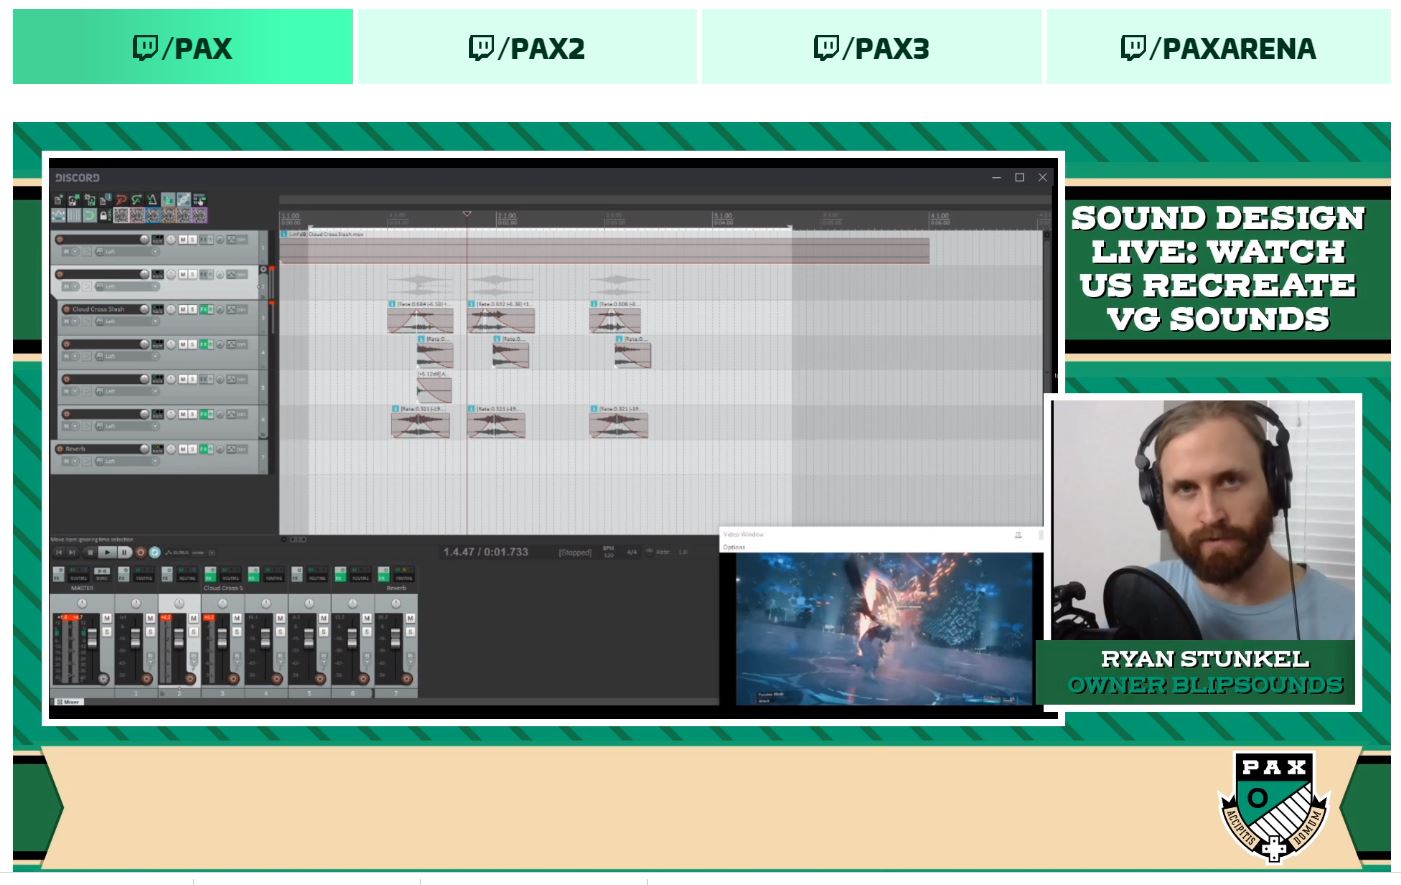Viewport: 1401px width, 885px height.
Task: Toggle the auto-crossfade toolbar icon
Action: (168, 200)
